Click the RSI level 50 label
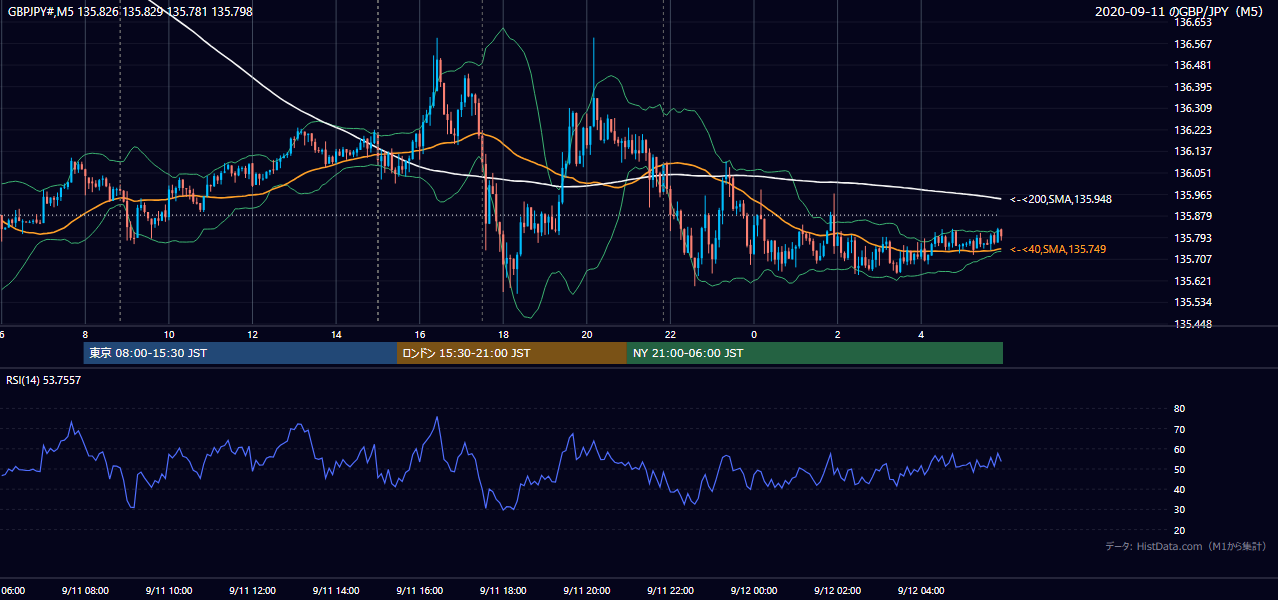This screenshot has height=600, width=1278. (x=1179, y=469)
